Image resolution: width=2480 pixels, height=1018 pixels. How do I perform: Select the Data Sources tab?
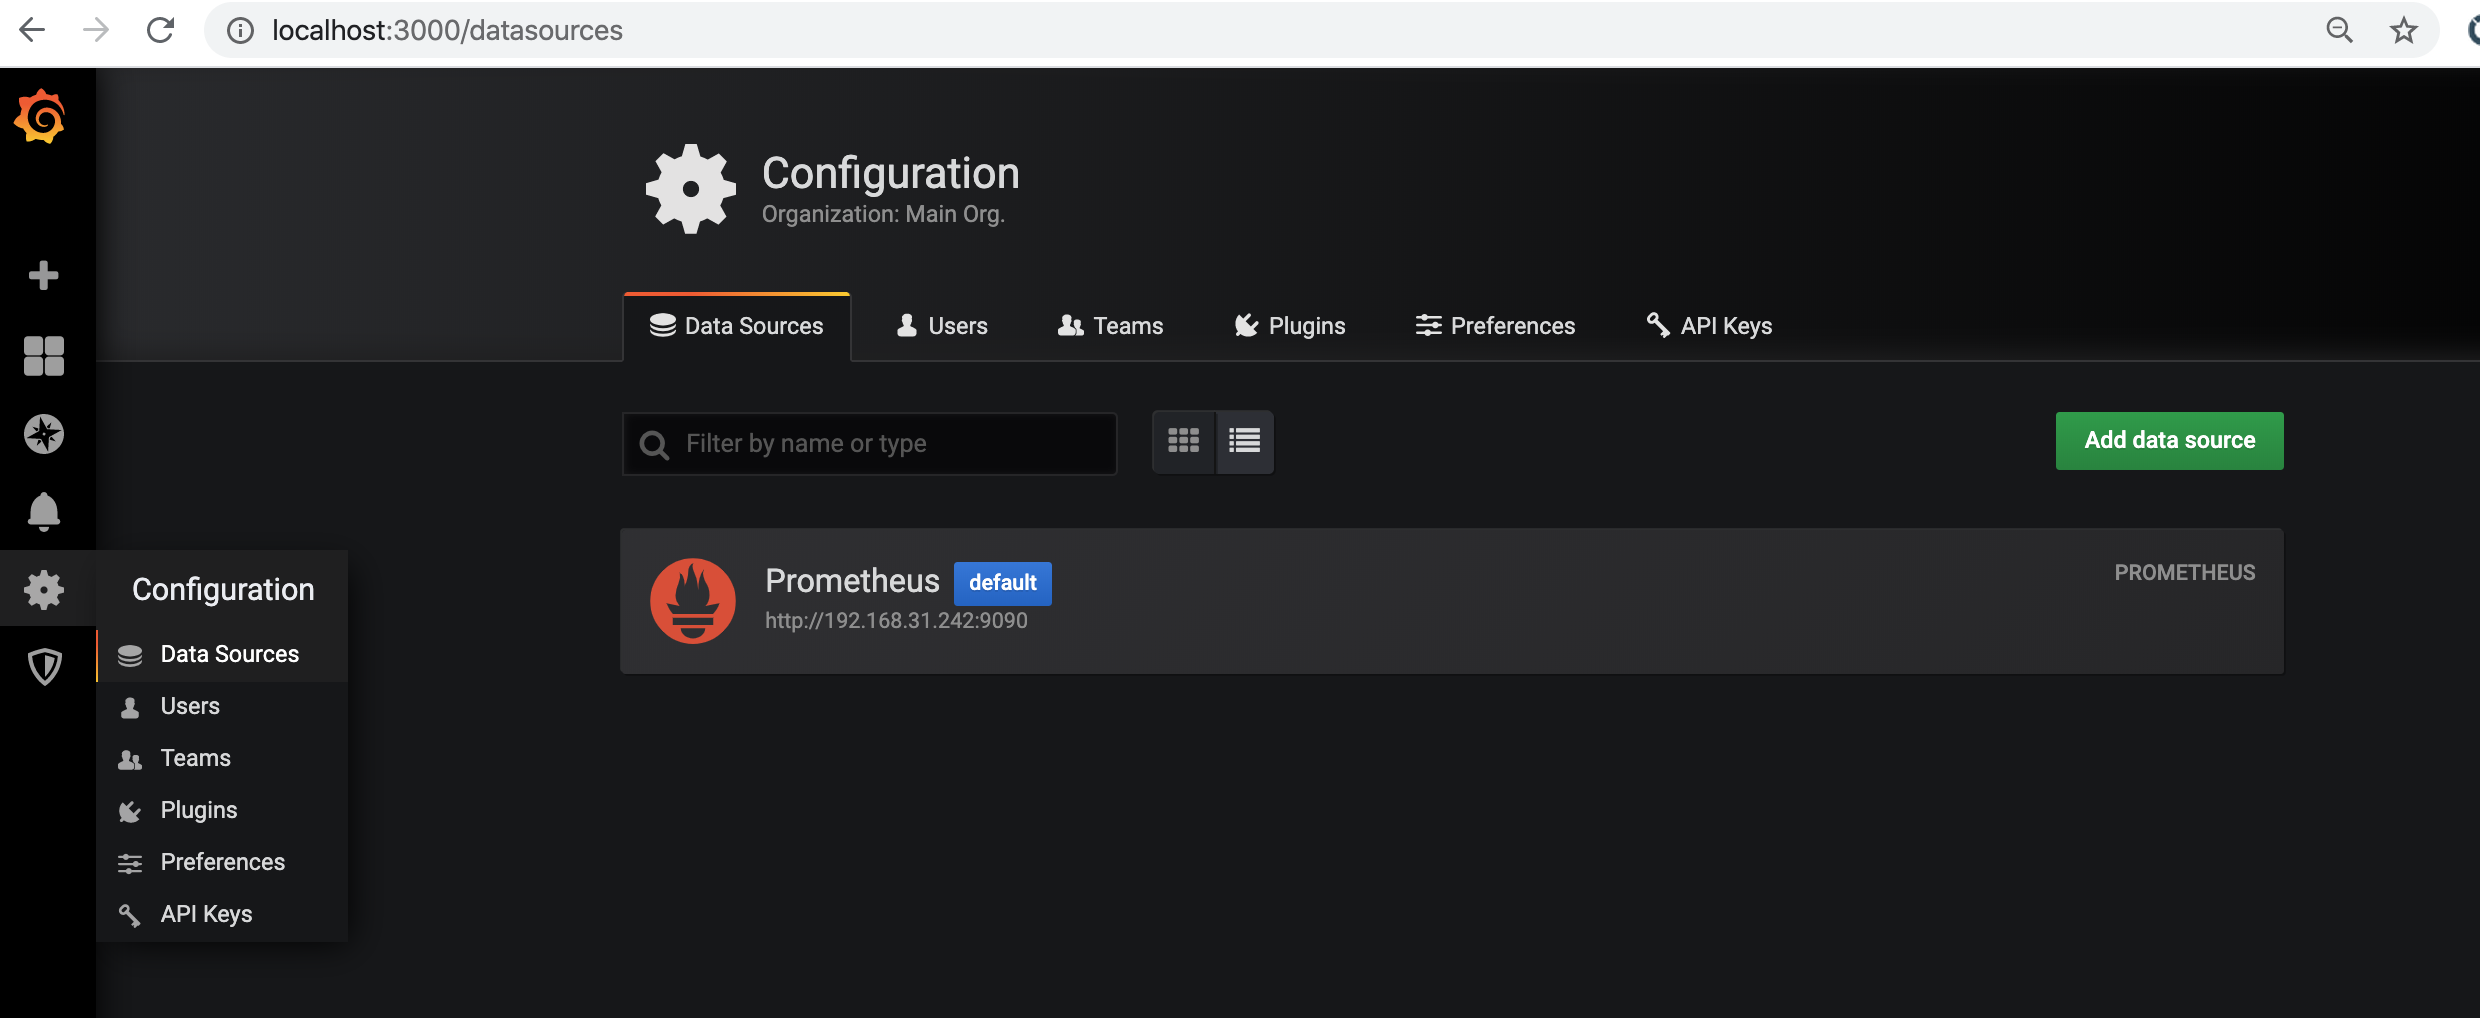point(737,326)
